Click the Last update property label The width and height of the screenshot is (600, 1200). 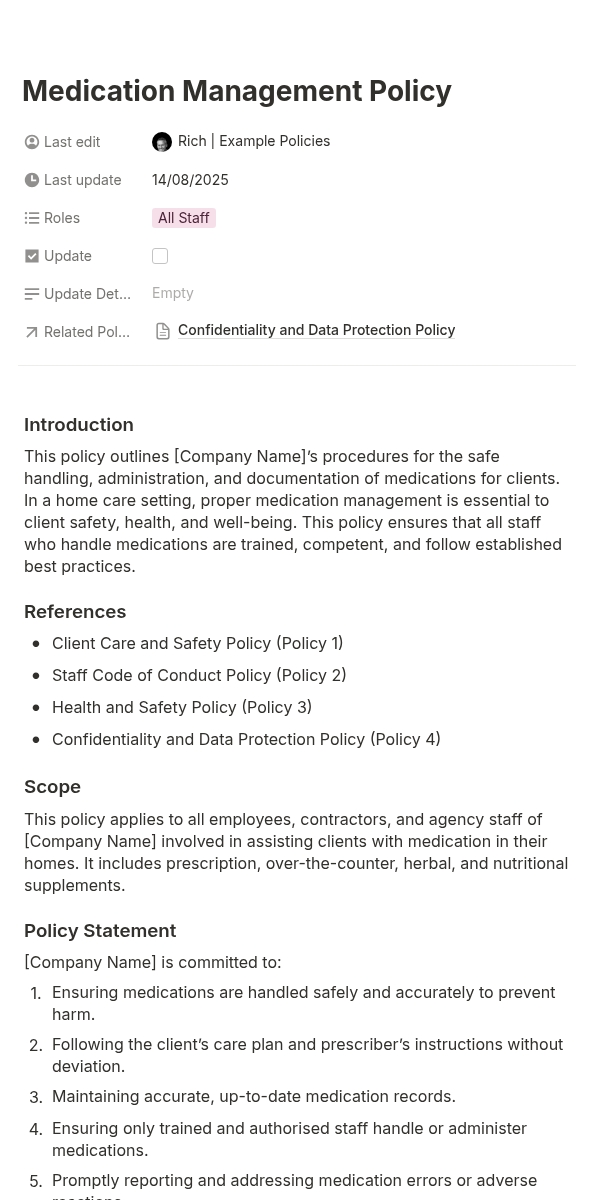(x=82, y=180)
